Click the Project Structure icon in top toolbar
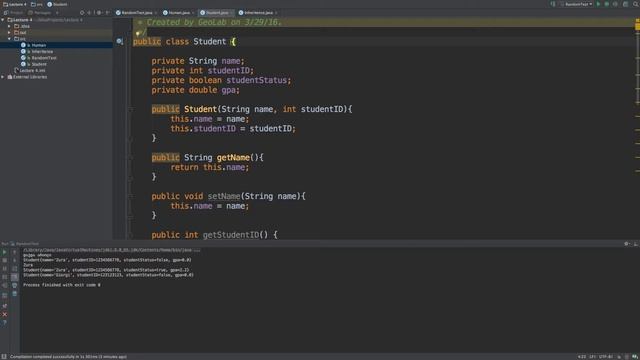 click(x=625, y=4)
